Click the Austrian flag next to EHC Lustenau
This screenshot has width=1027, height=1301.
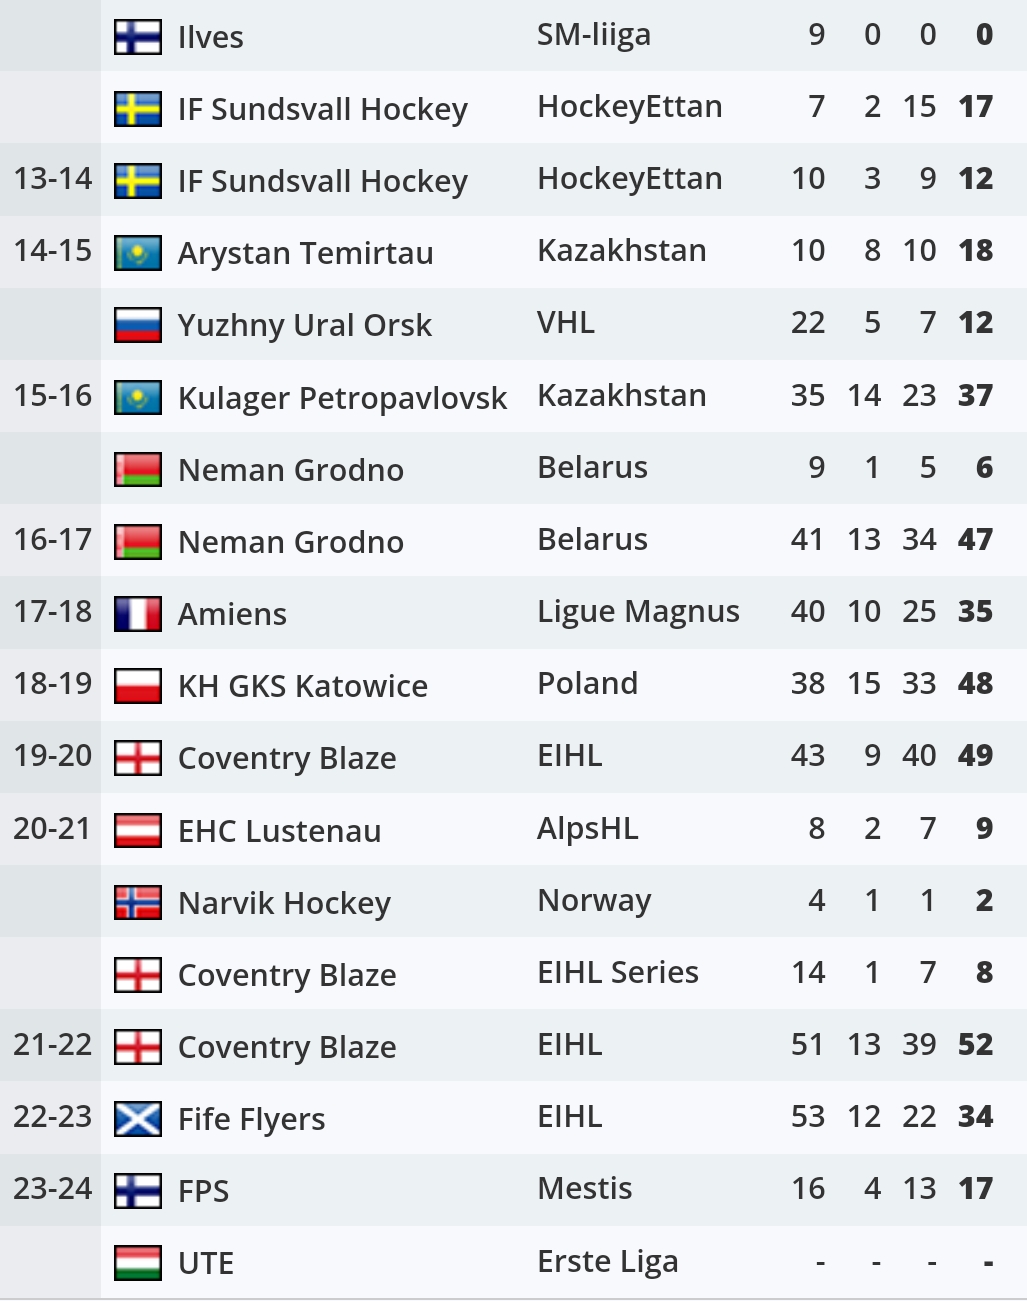tap(137, 831)
